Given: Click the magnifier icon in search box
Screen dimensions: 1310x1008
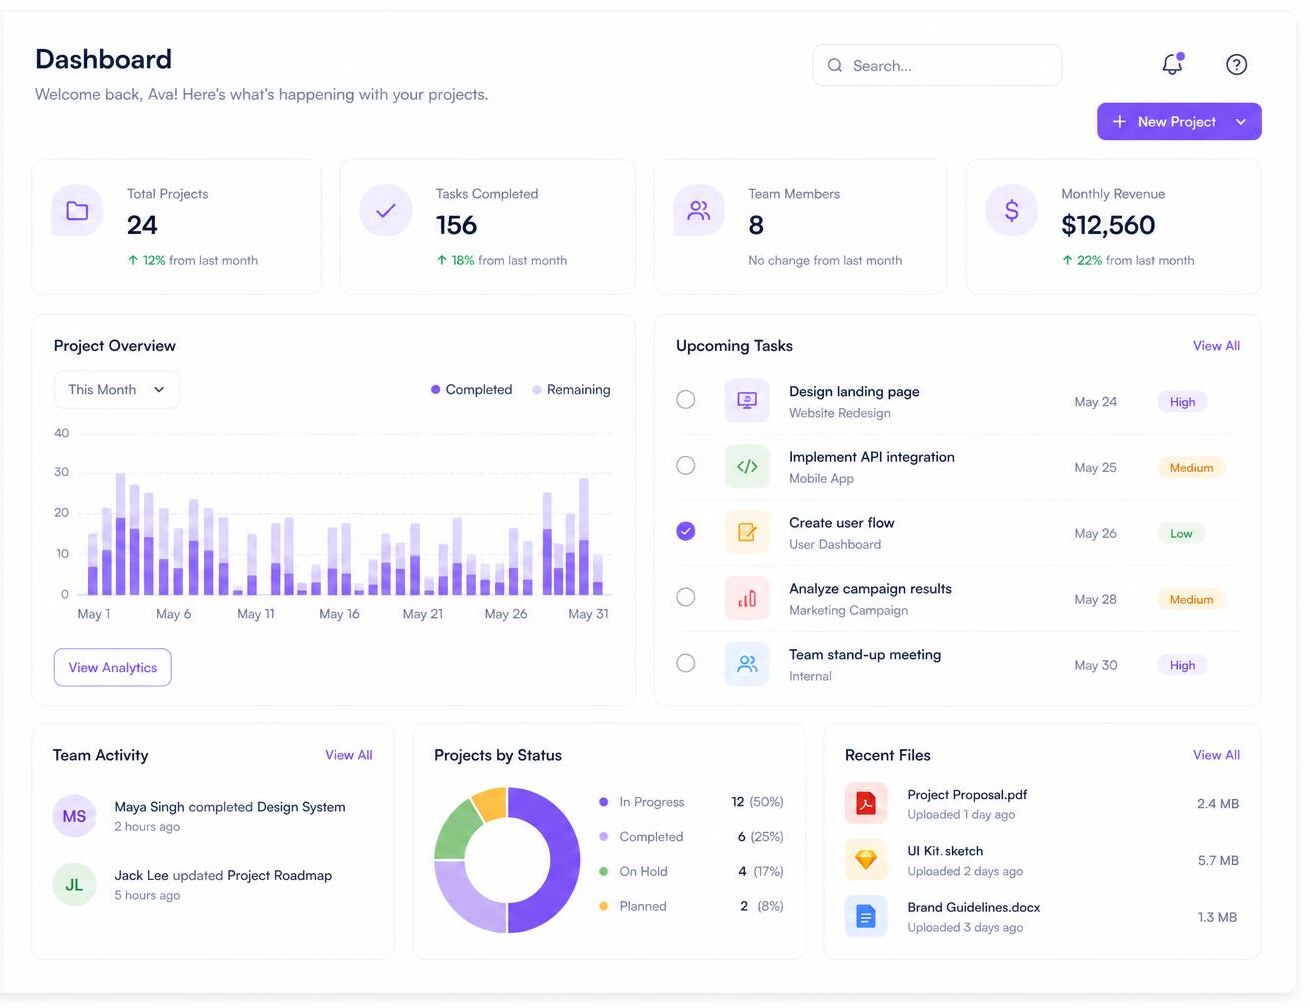Looking at the screenshot, I should point(834,65).
